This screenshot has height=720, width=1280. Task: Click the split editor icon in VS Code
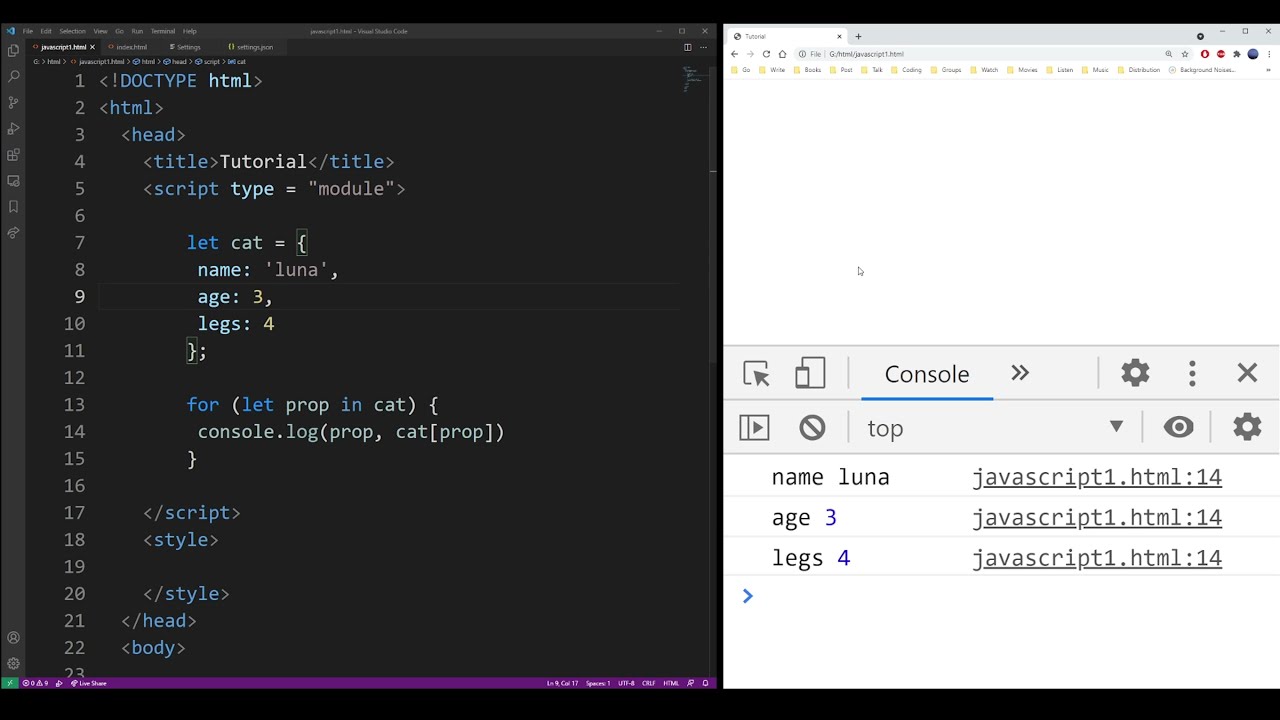click(687, 47)
